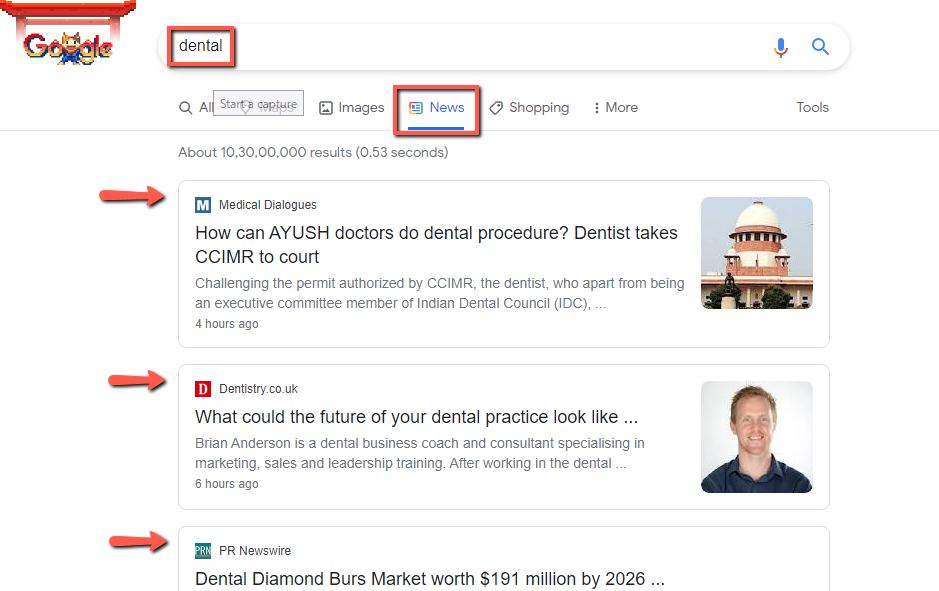Click the blue magnifying glass search icon
This screenshot has width=939, height=591.
pyautogui.click(x=820, y=46)
